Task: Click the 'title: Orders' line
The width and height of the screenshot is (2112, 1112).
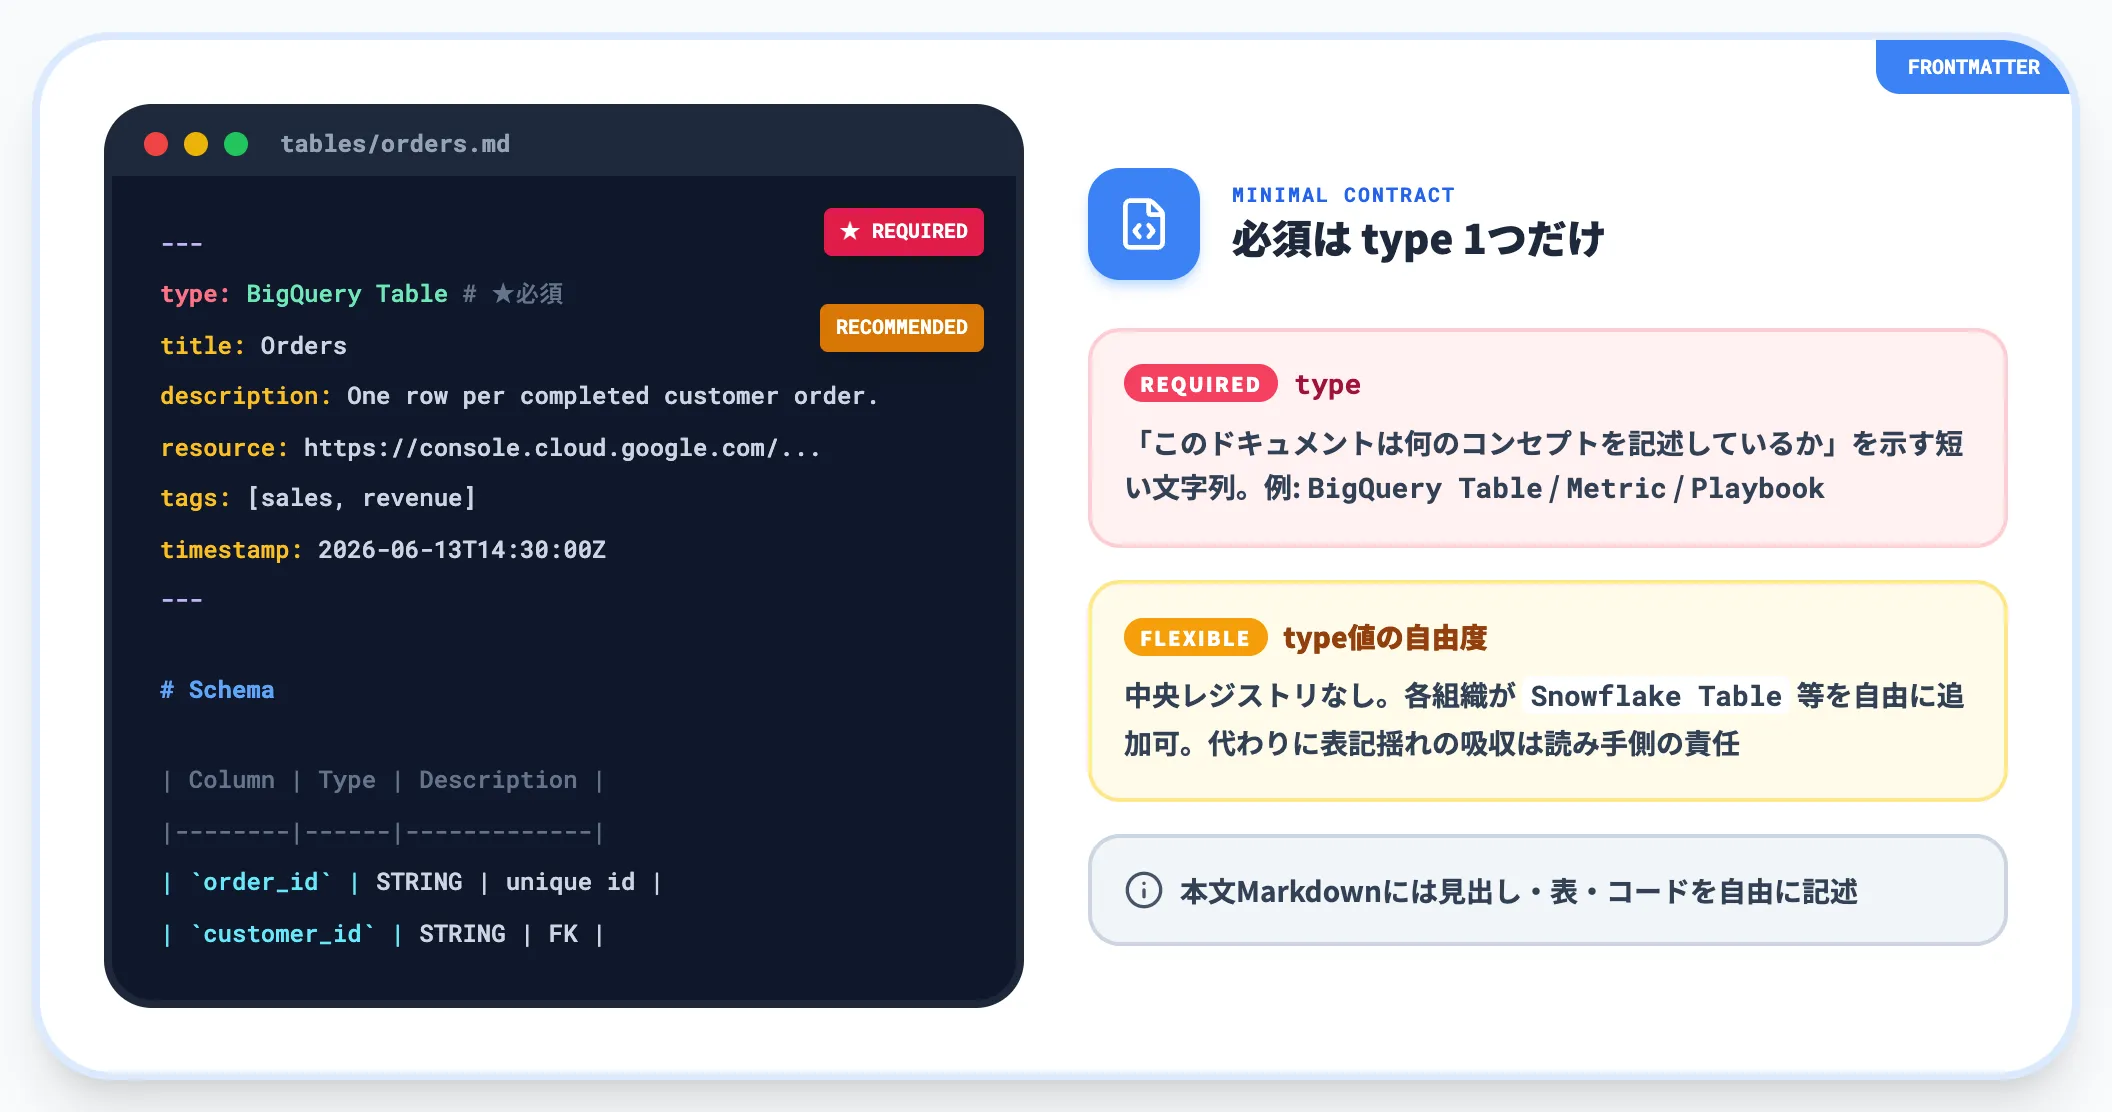Action: pyautogui.click(x=254, y=346)
